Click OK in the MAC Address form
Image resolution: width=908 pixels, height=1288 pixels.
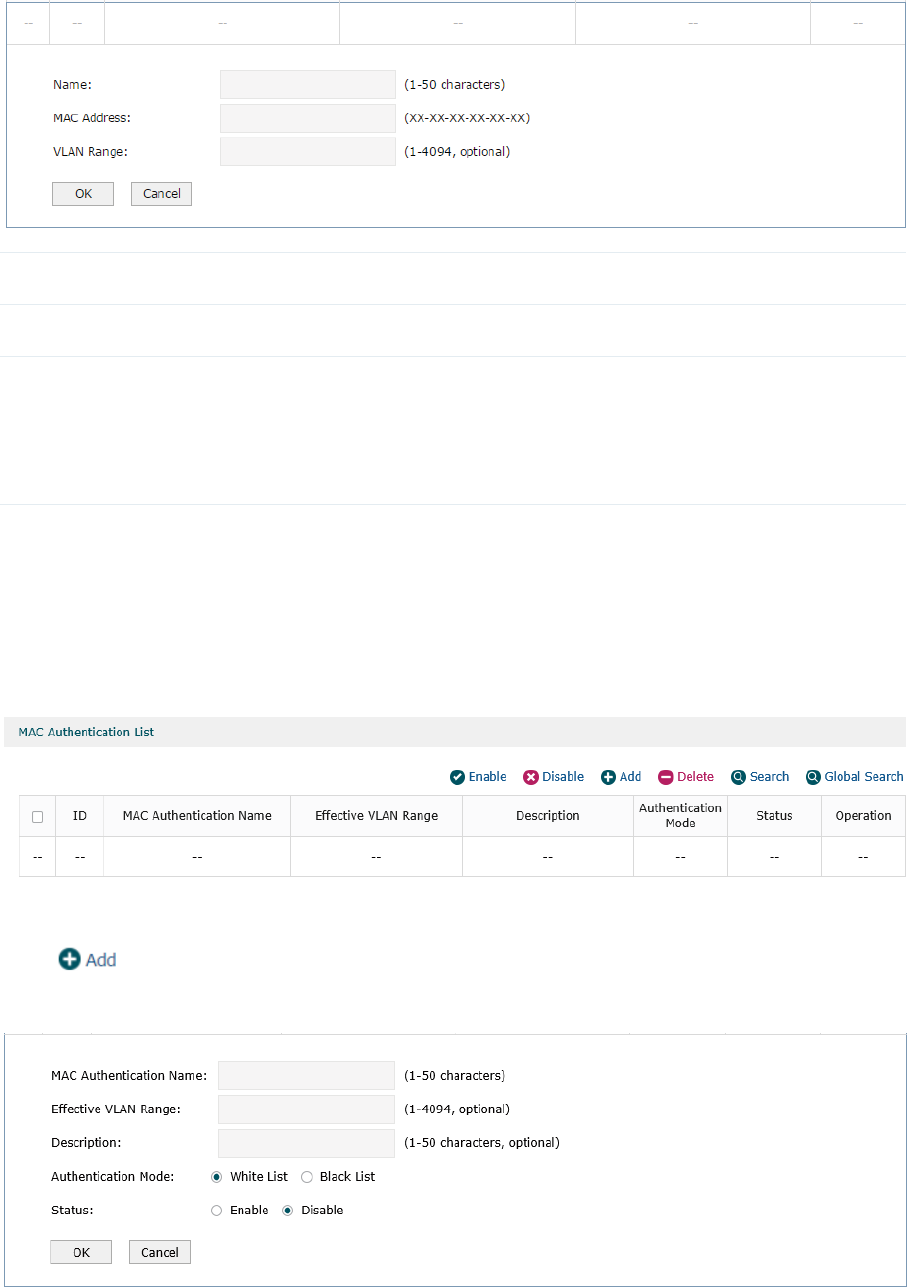click(x=83, y=194)
